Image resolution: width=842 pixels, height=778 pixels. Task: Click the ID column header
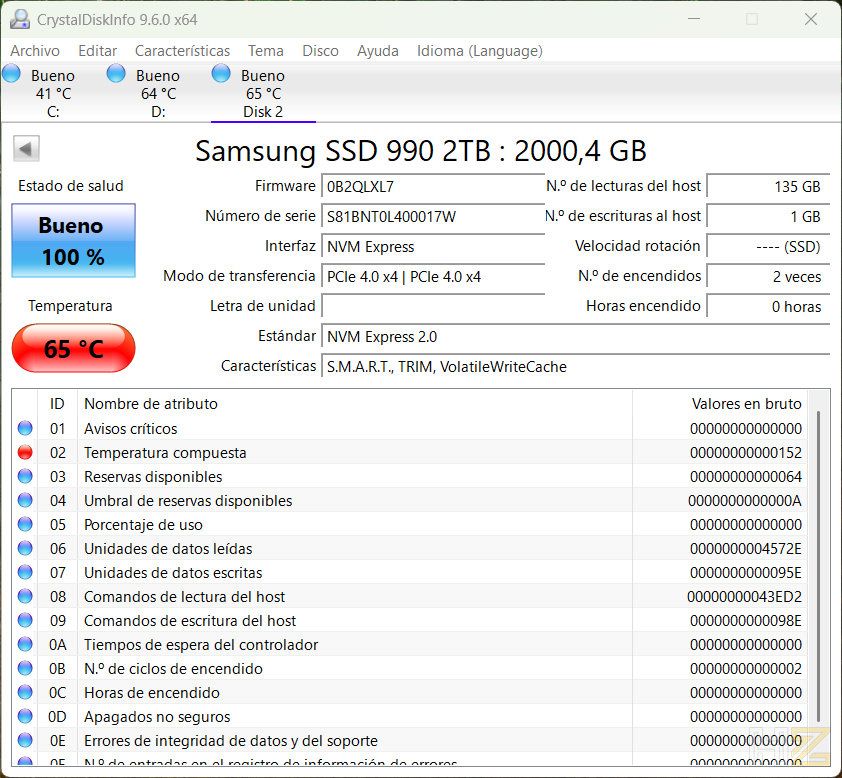tap(57, 404)
